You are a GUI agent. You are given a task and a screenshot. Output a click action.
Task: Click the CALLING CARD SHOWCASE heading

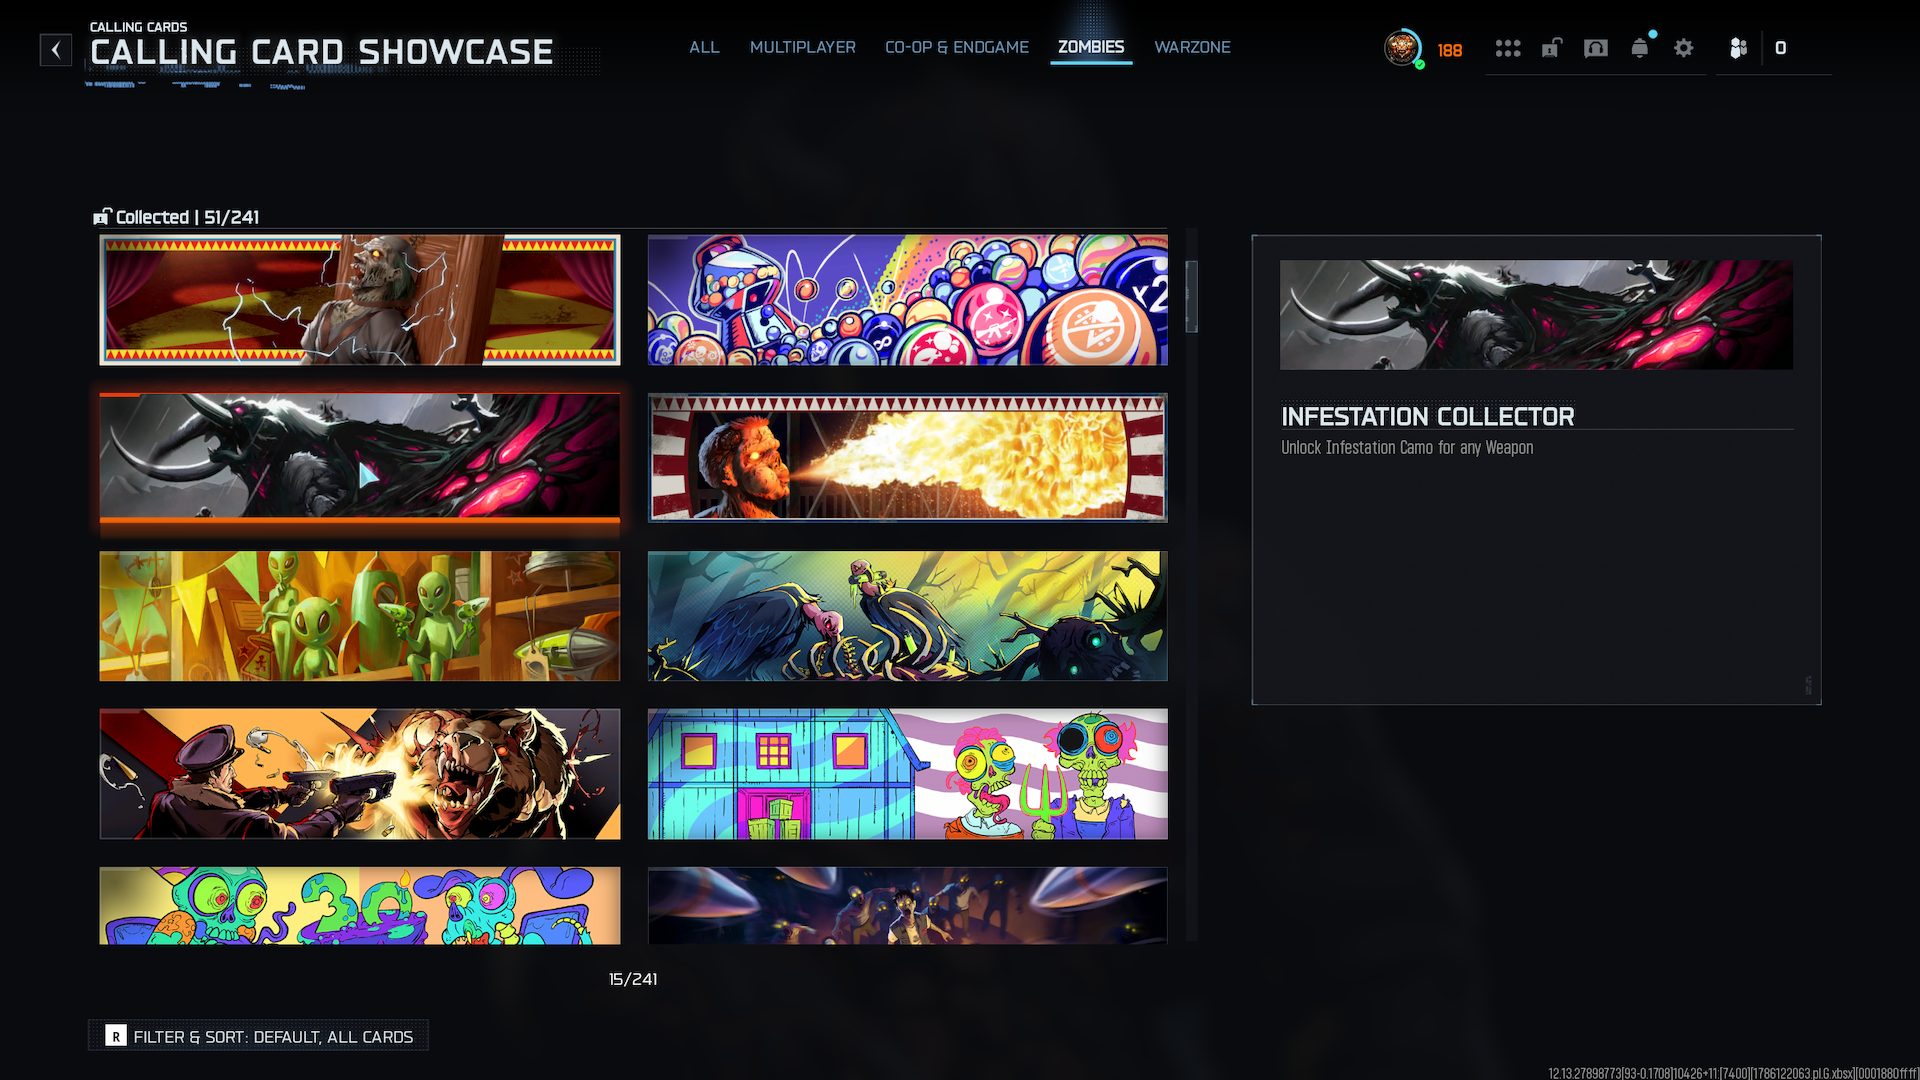pyautogui.click(x=321, y=52)
